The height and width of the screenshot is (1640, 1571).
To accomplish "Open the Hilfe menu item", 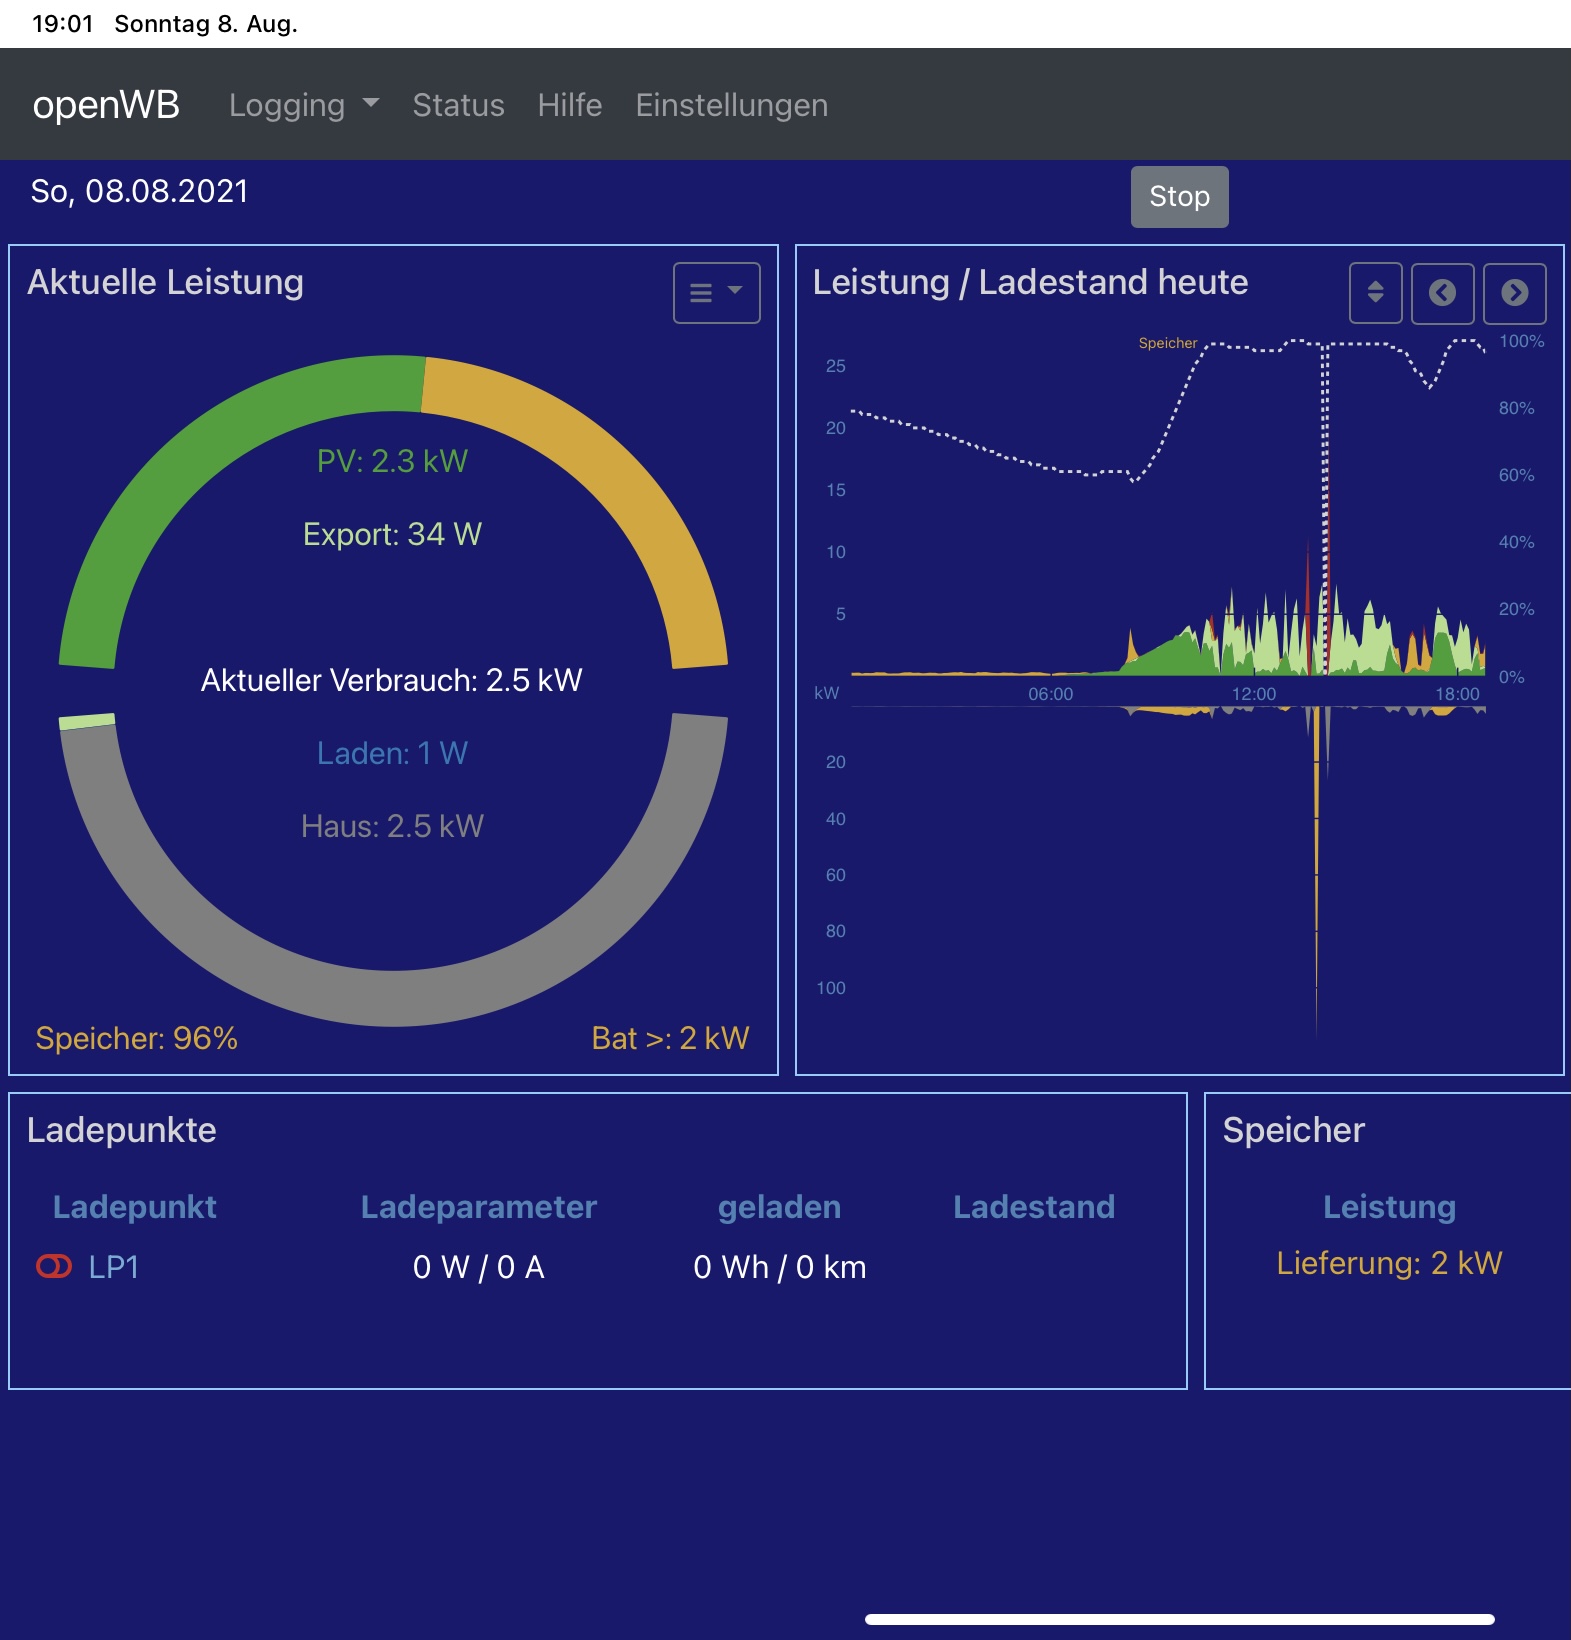I will point(569,105).
